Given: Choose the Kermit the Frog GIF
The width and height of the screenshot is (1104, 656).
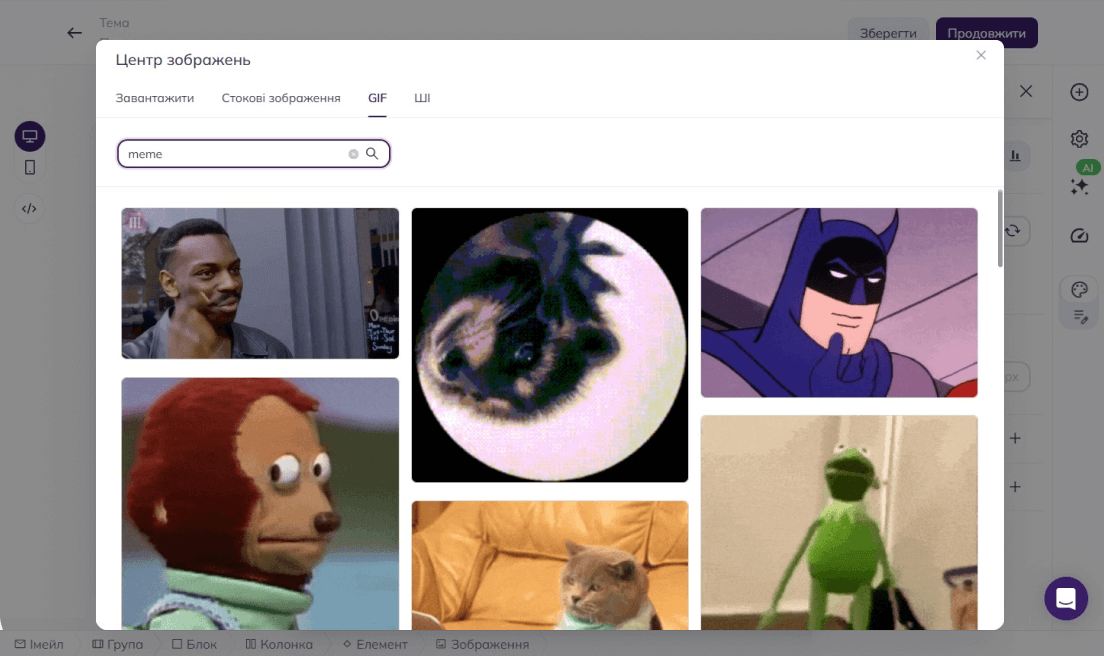Looking at the screenshot, I should tap(839, 523).
